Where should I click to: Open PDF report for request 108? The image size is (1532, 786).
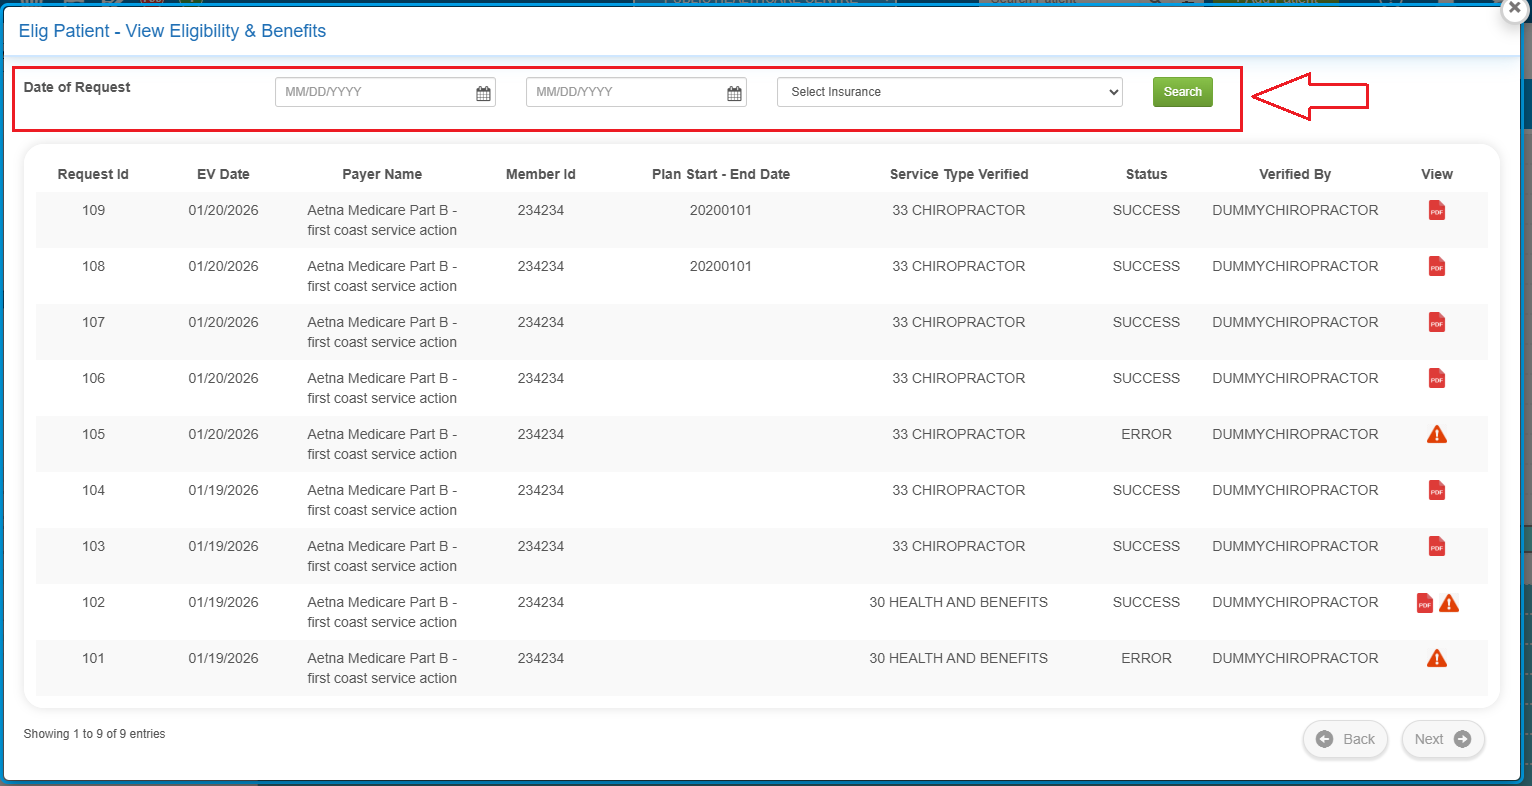click(1436, 267)
